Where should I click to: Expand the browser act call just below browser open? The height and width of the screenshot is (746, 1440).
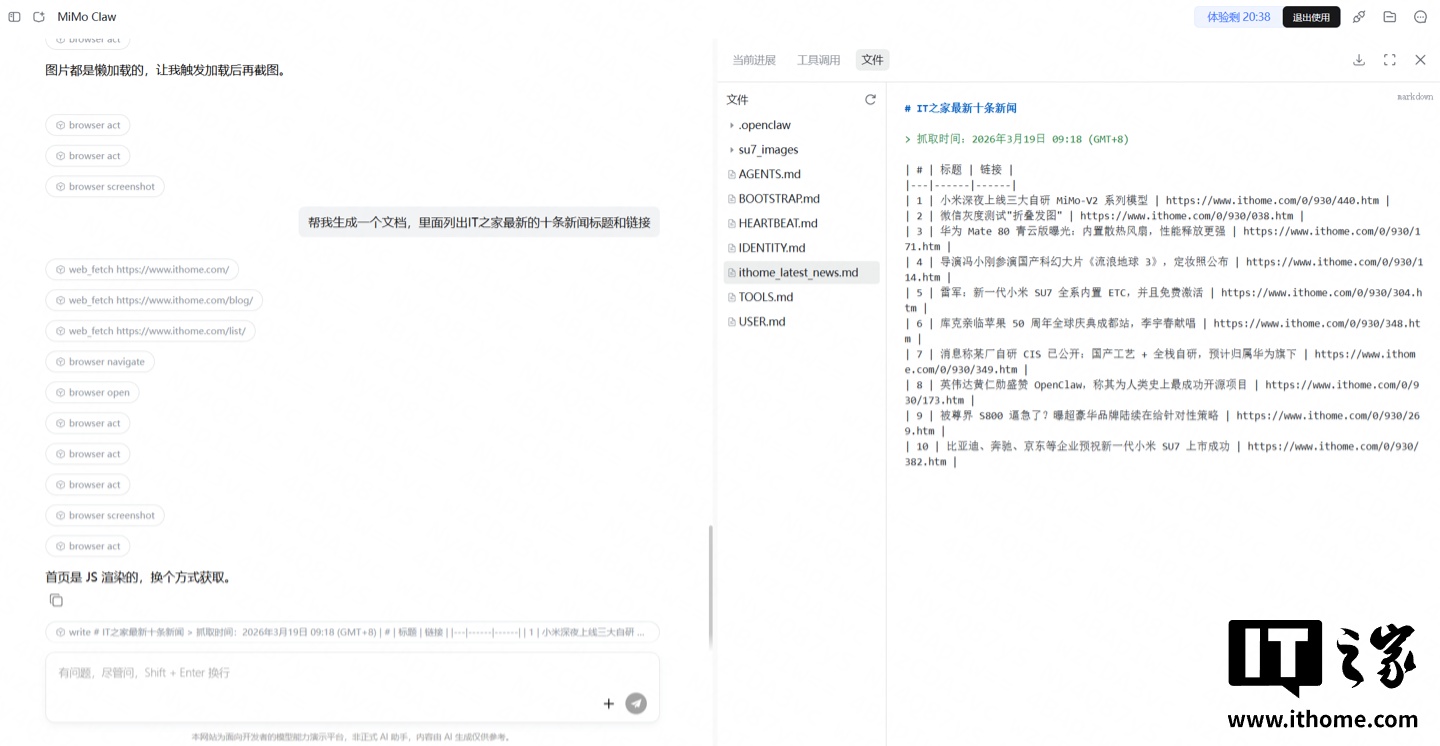88,423
